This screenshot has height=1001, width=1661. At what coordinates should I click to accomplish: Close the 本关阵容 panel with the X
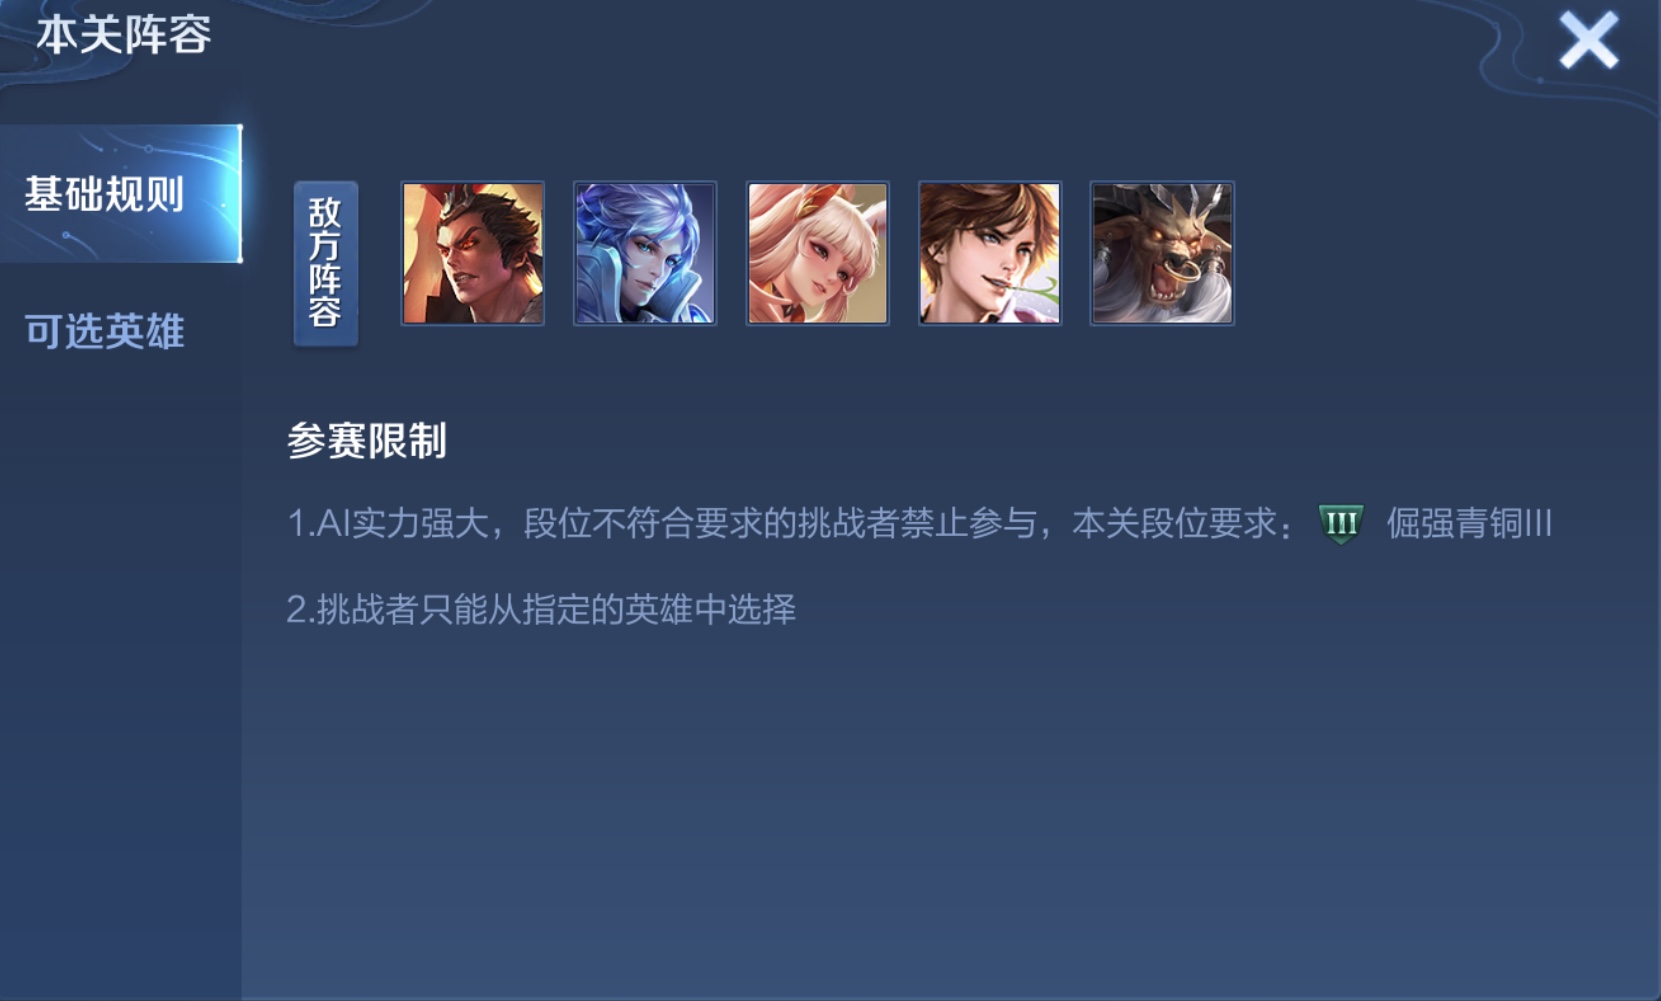point(1588,41)
